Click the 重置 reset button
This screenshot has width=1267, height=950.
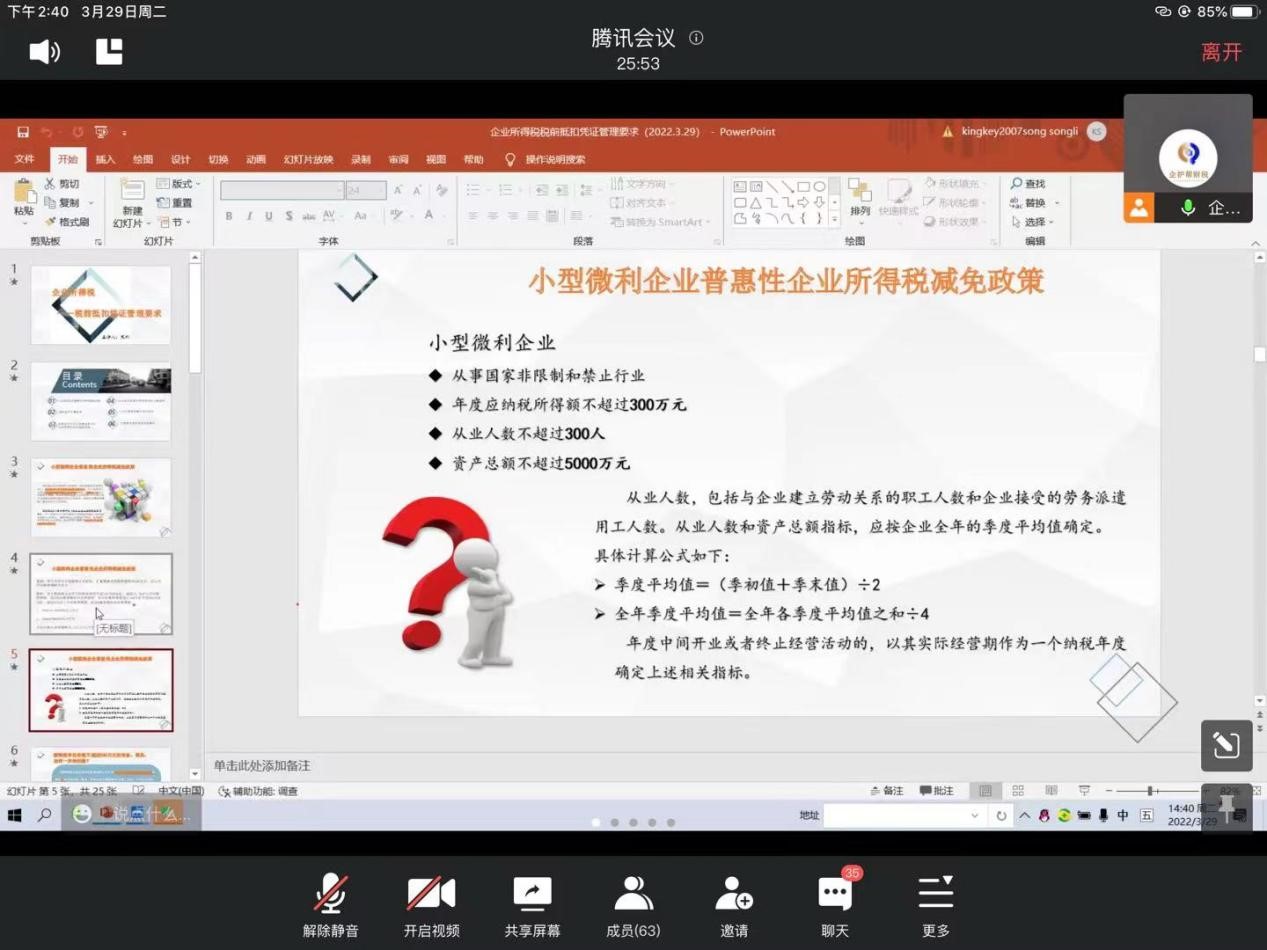[175, 203]
